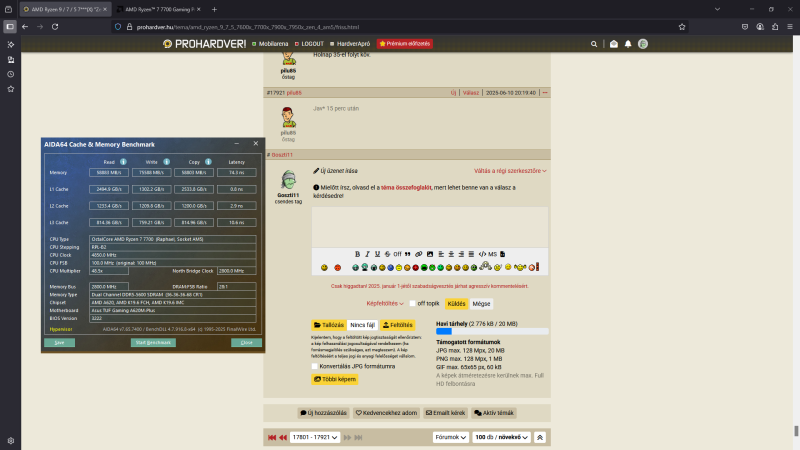The height and width of the screenshot is (450, 800).
Task: Insert code block with </> icon
Action: (482, 254)
